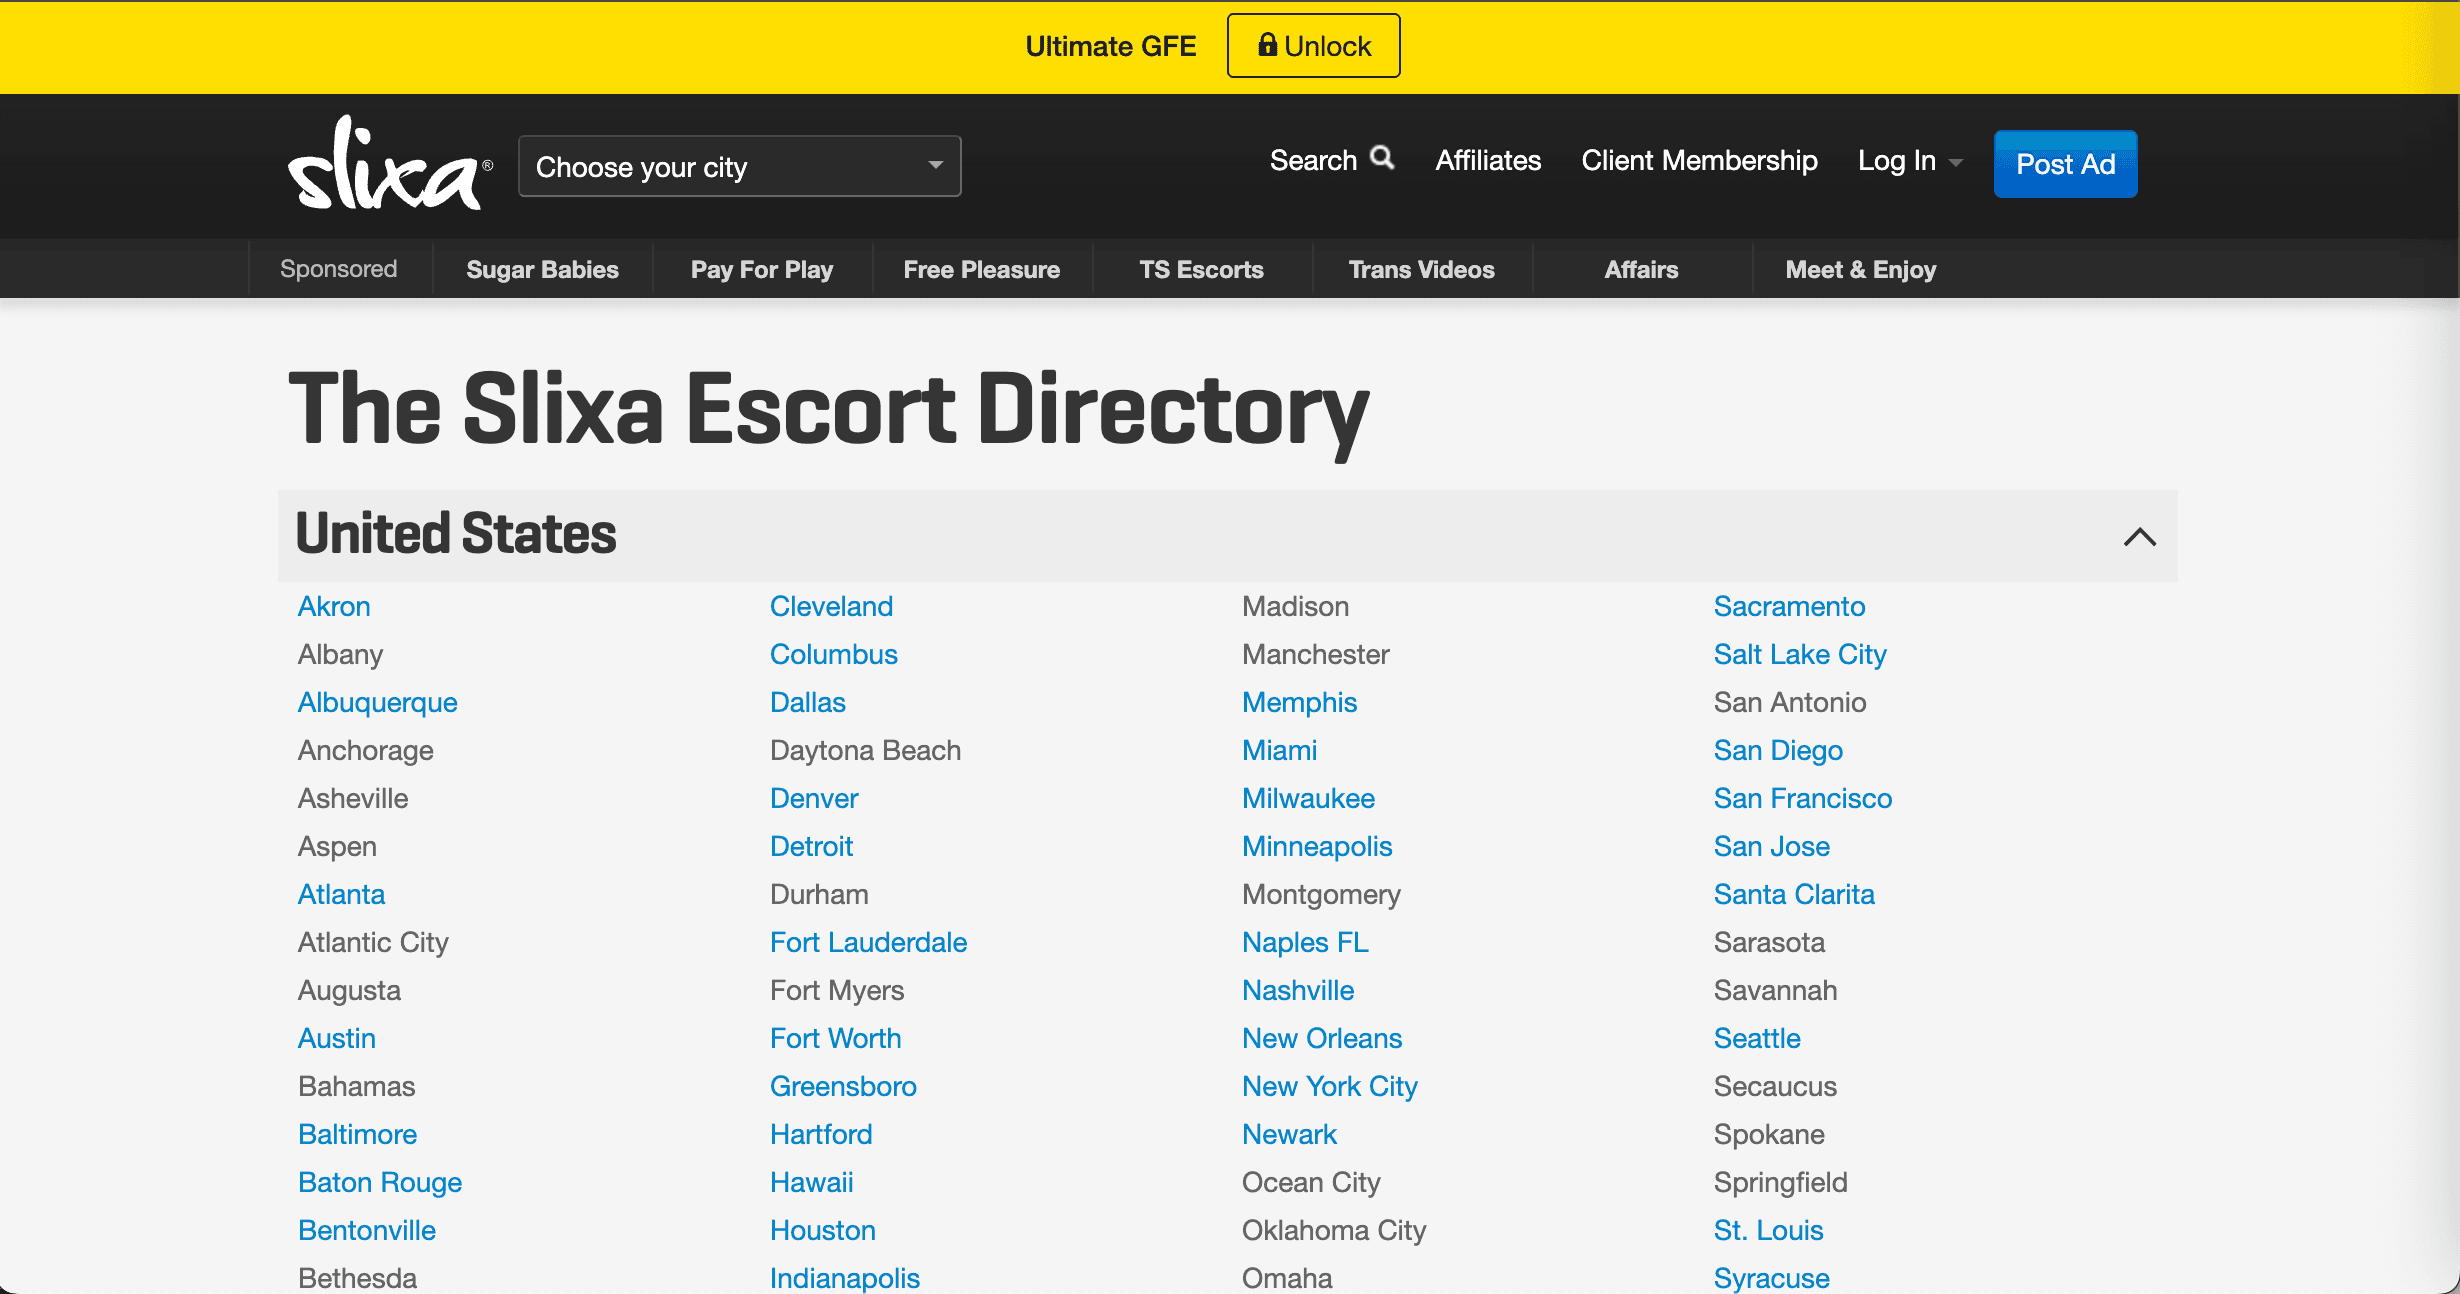Image resolution: width=2460 pixels, height=1294 pixels.
Task: Open the Hawaii link
Action: tap(812, 1182)
